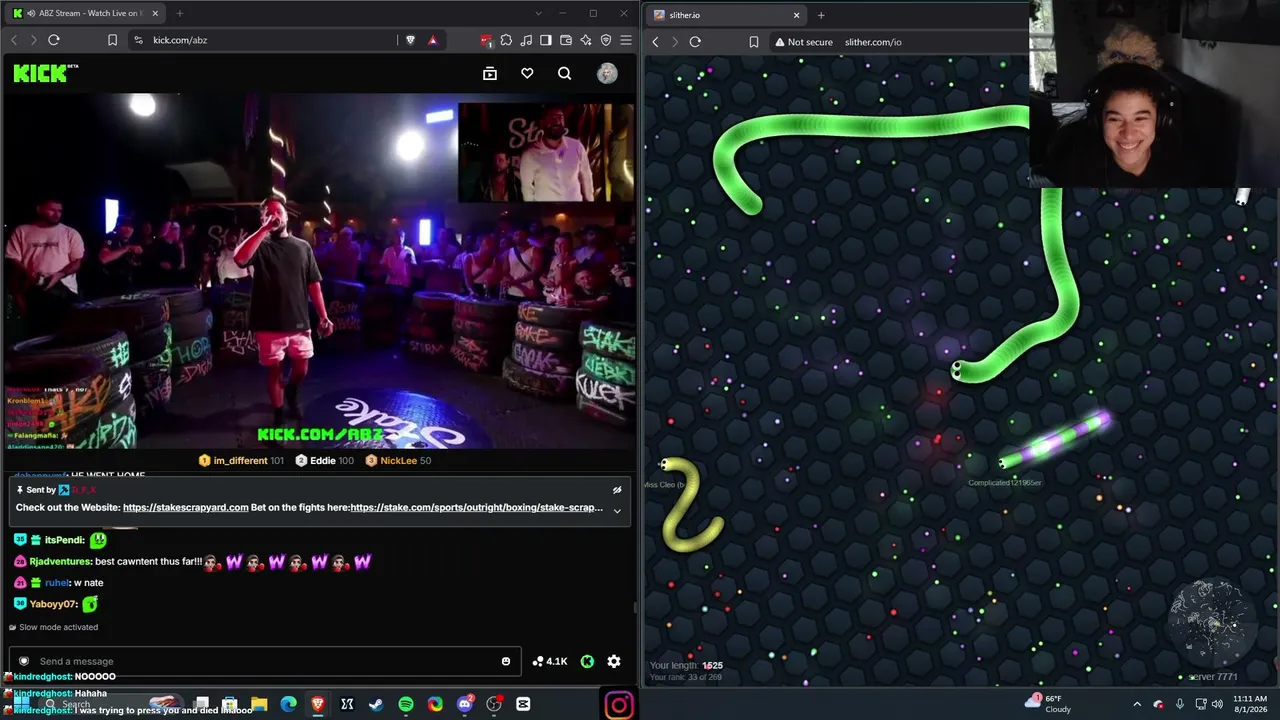The height and width of the screenshot is (720, 1280).
Task: Click the Kick stream video player
Action: point(320,271)
